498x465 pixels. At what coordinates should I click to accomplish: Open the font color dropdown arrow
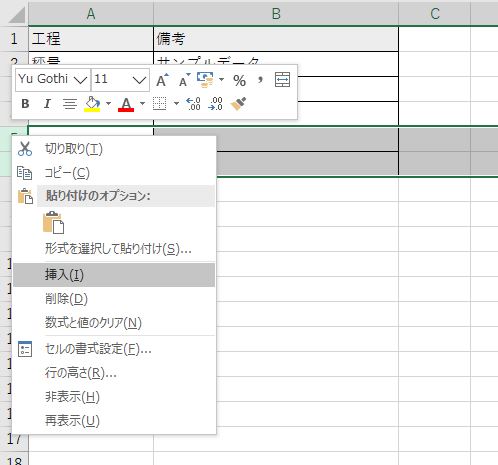(x=143, y=104)
